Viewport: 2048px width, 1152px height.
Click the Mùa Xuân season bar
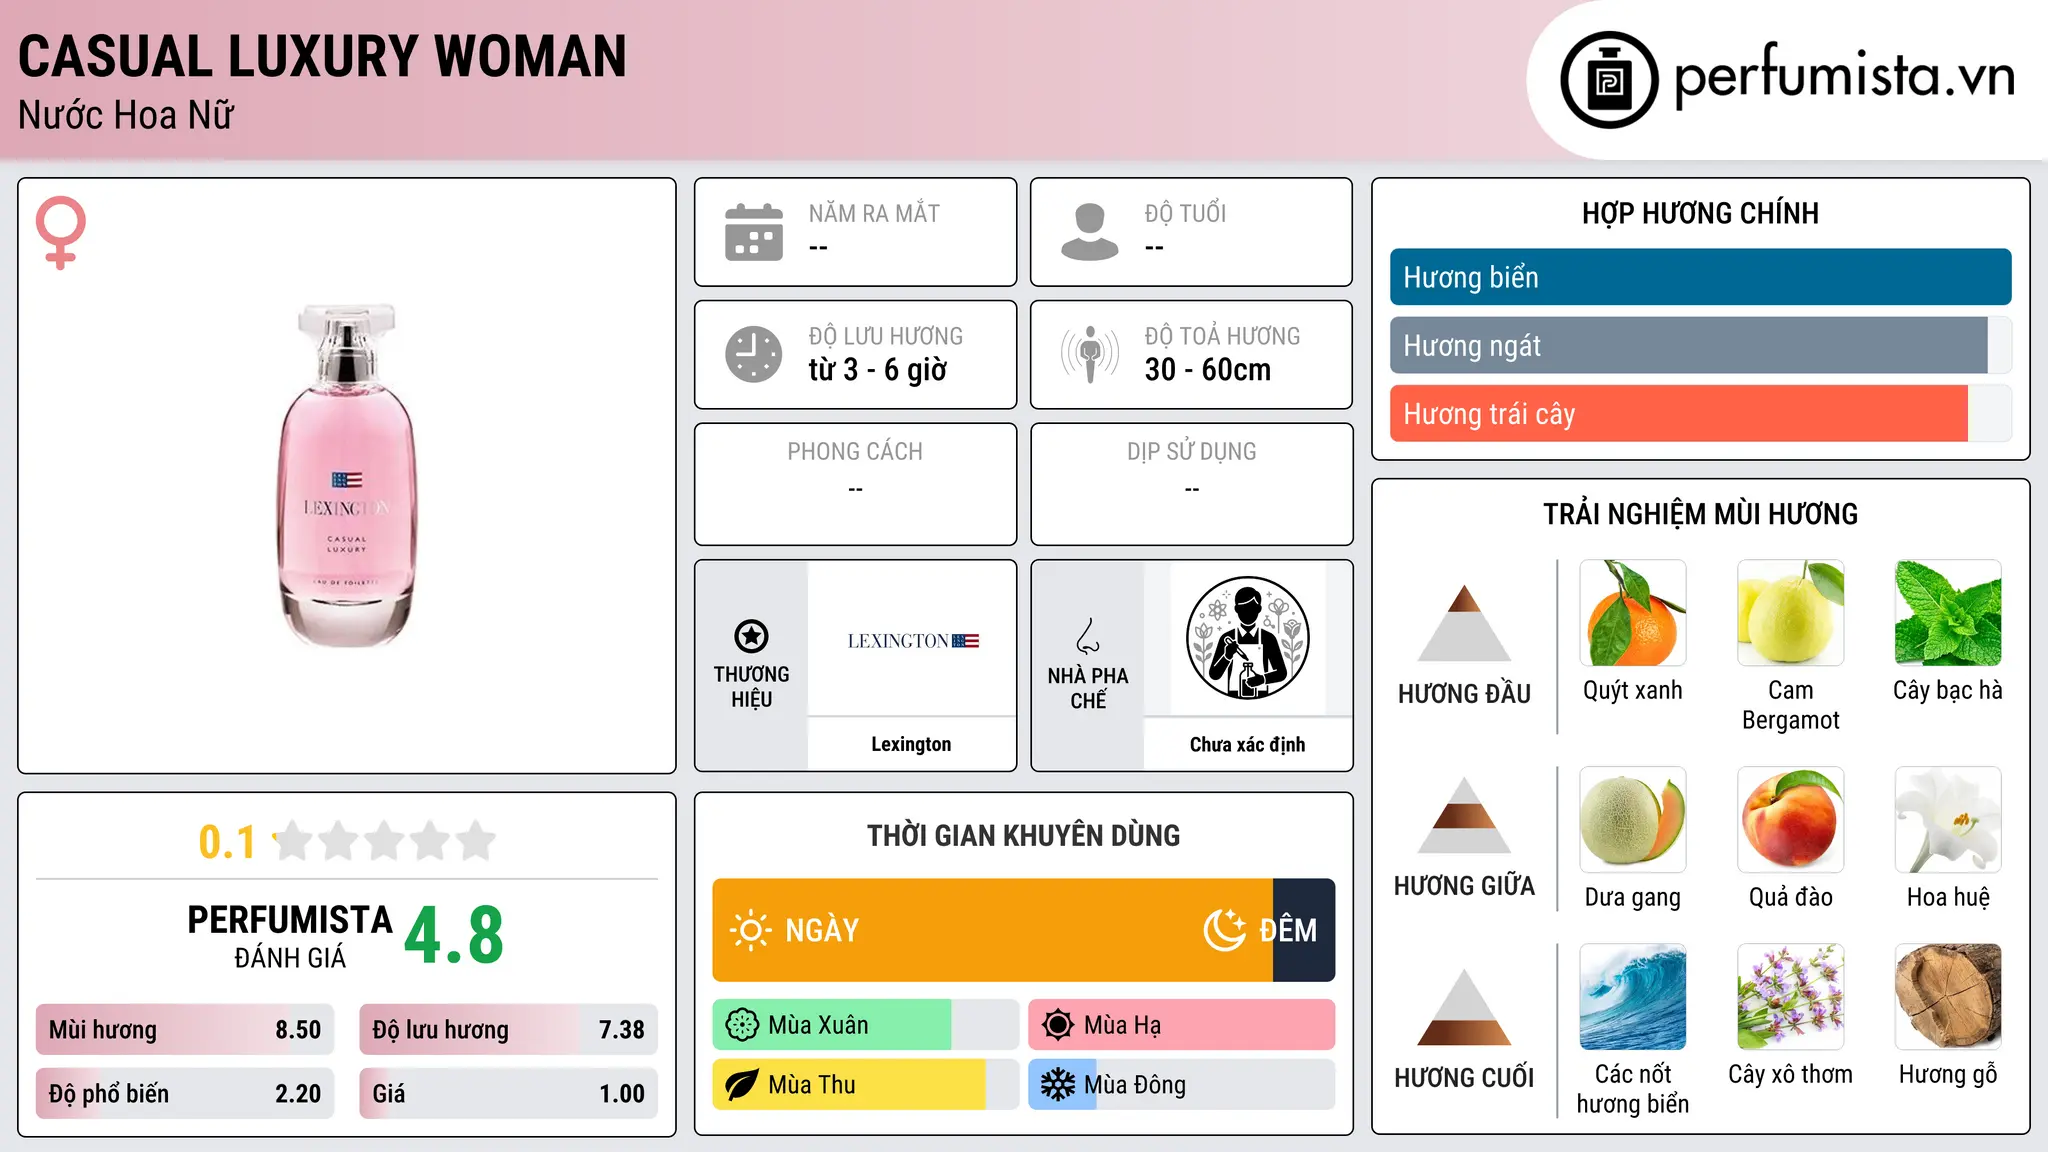[866, 1025]
